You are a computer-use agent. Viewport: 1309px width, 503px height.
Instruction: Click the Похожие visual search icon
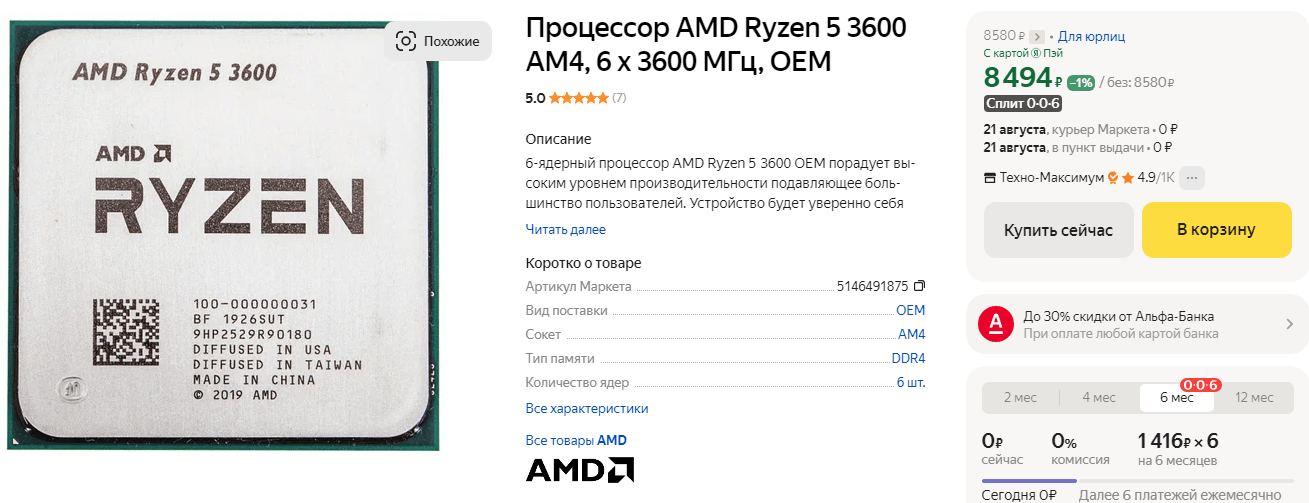pos(405,41)
